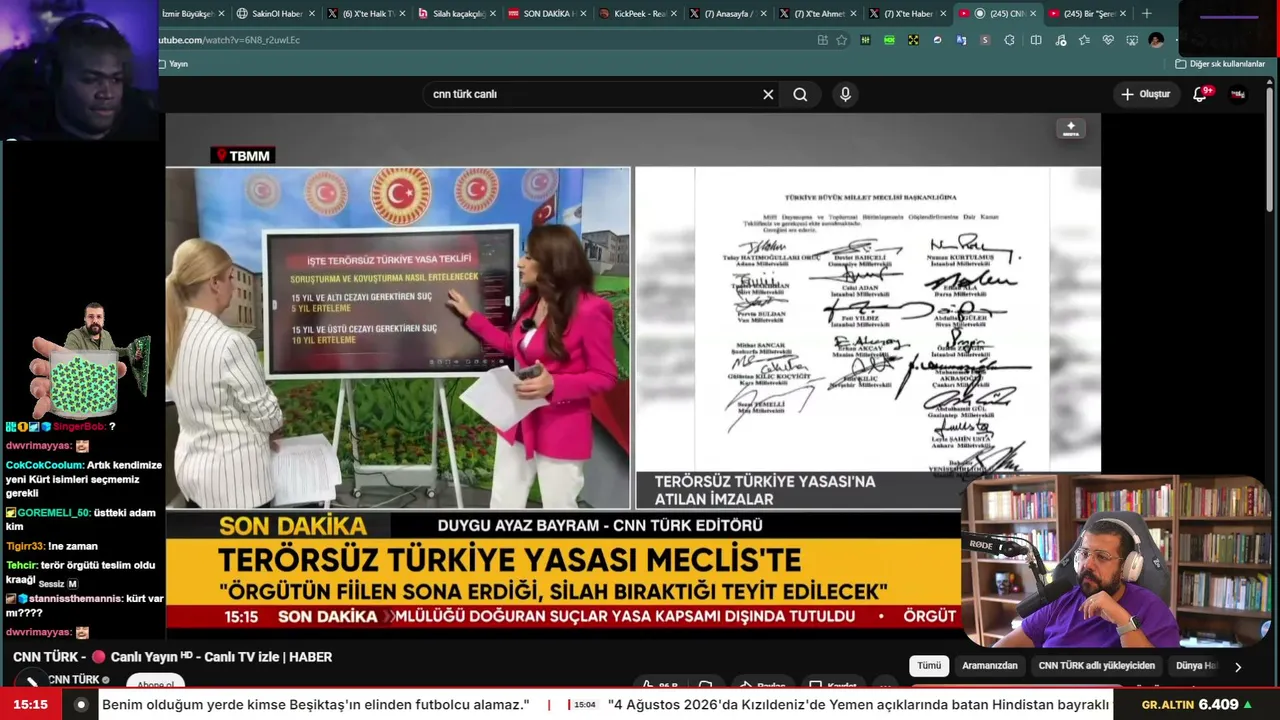
Task: Click the apps grid icon in address bar
Action: 822,40
